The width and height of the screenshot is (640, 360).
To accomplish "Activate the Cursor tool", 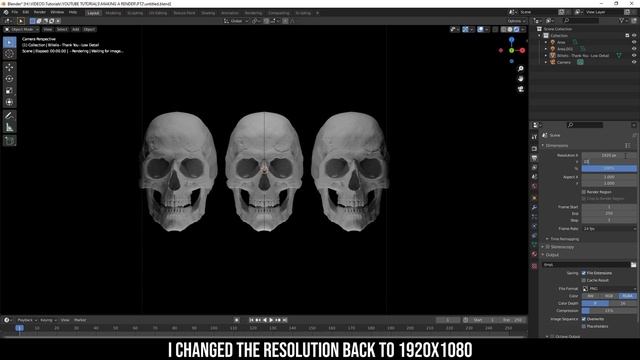I will (x=9, y=54).
